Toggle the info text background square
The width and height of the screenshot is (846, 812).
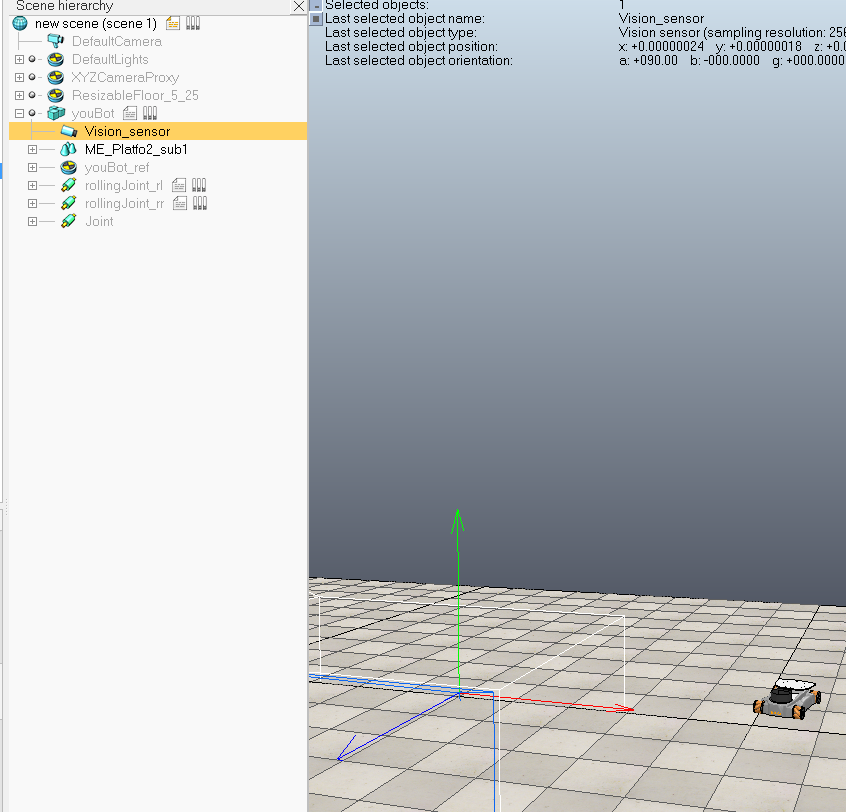pyautogui.click(x=317, y=19)
